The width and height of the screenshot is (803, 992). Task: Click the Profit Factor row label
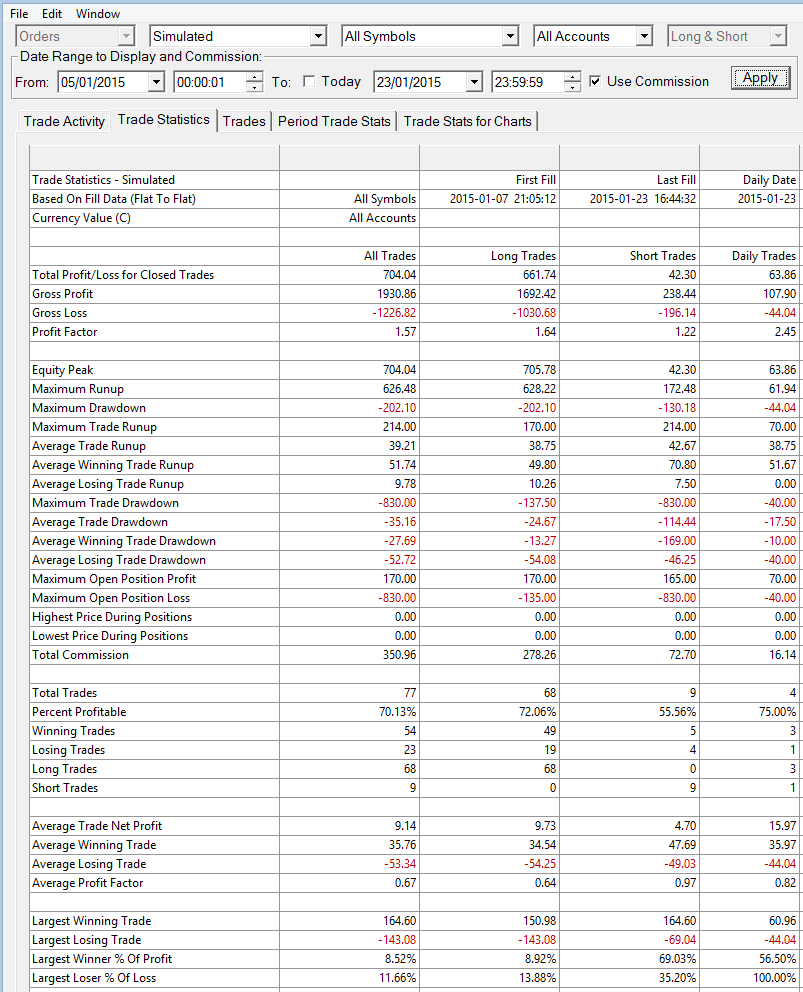click(65, 332)
